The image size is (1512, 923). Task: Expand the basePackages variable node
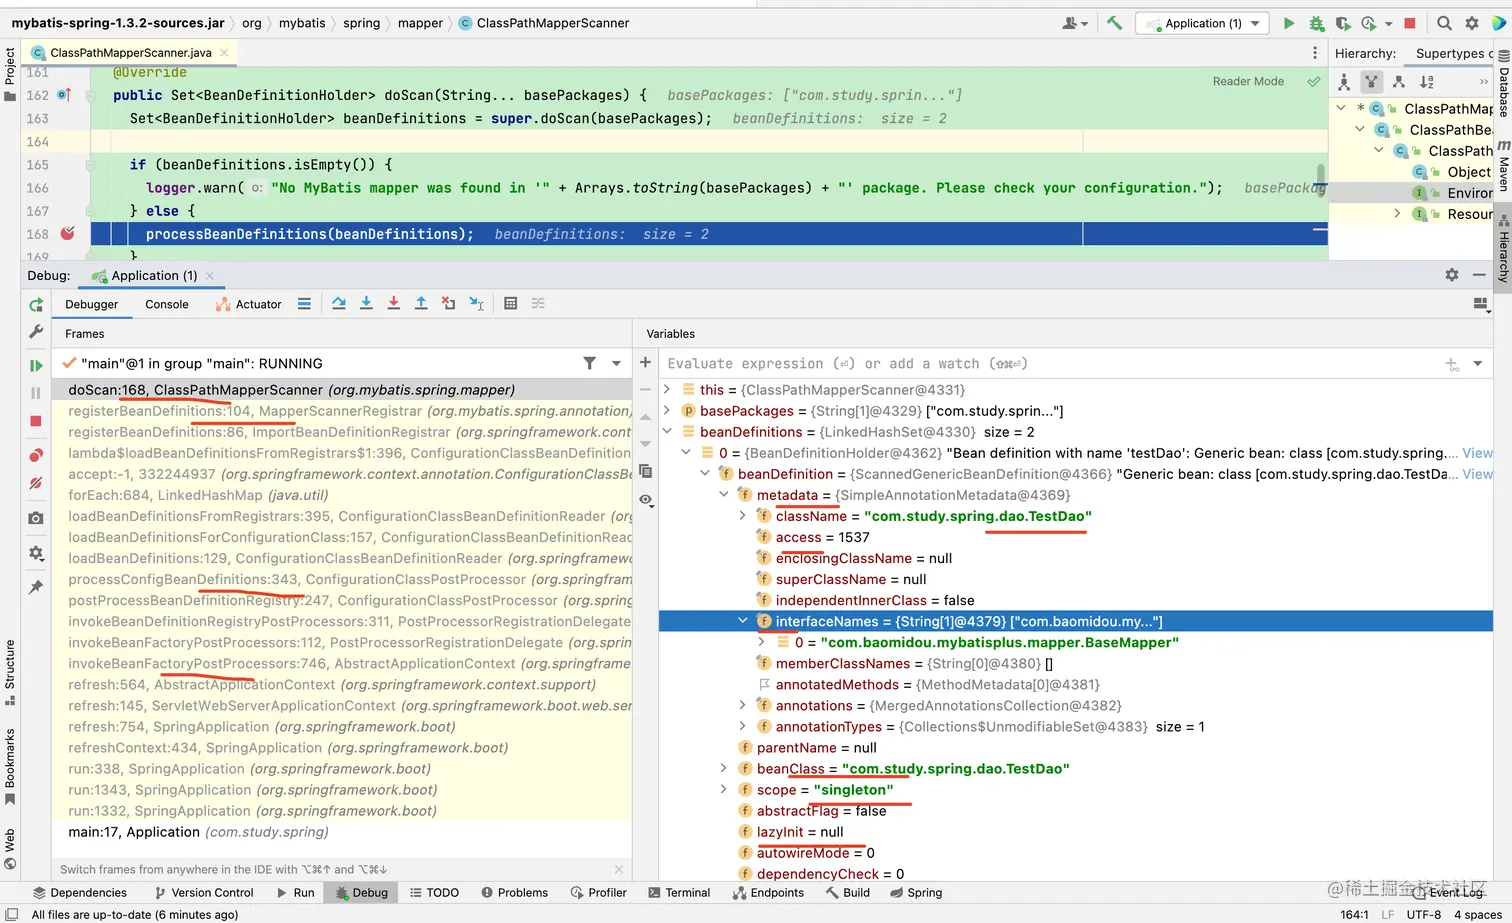667,411
